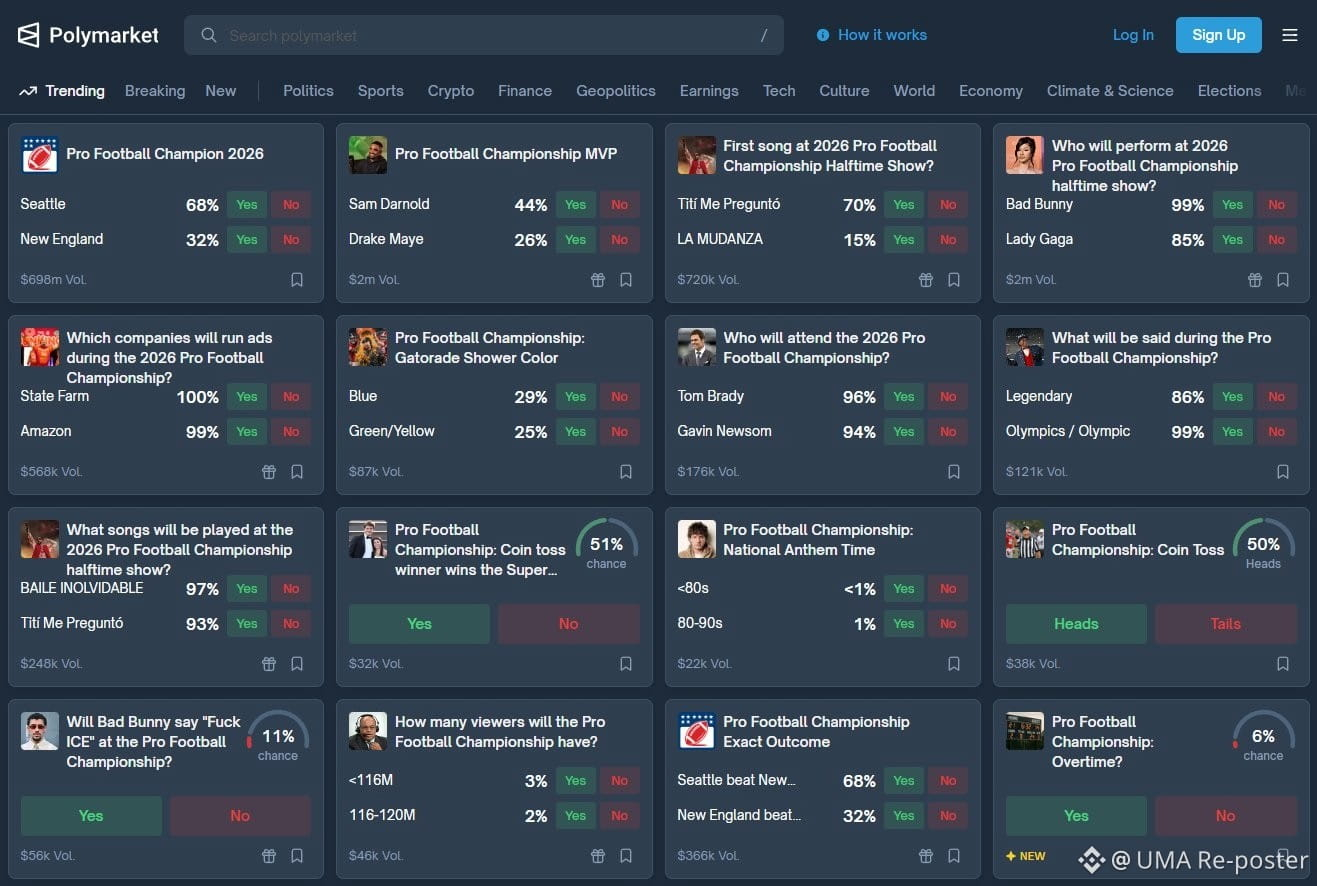
Task: Buy Yes on Bad Bunny halftime performance
Action: pos(1233,205)
